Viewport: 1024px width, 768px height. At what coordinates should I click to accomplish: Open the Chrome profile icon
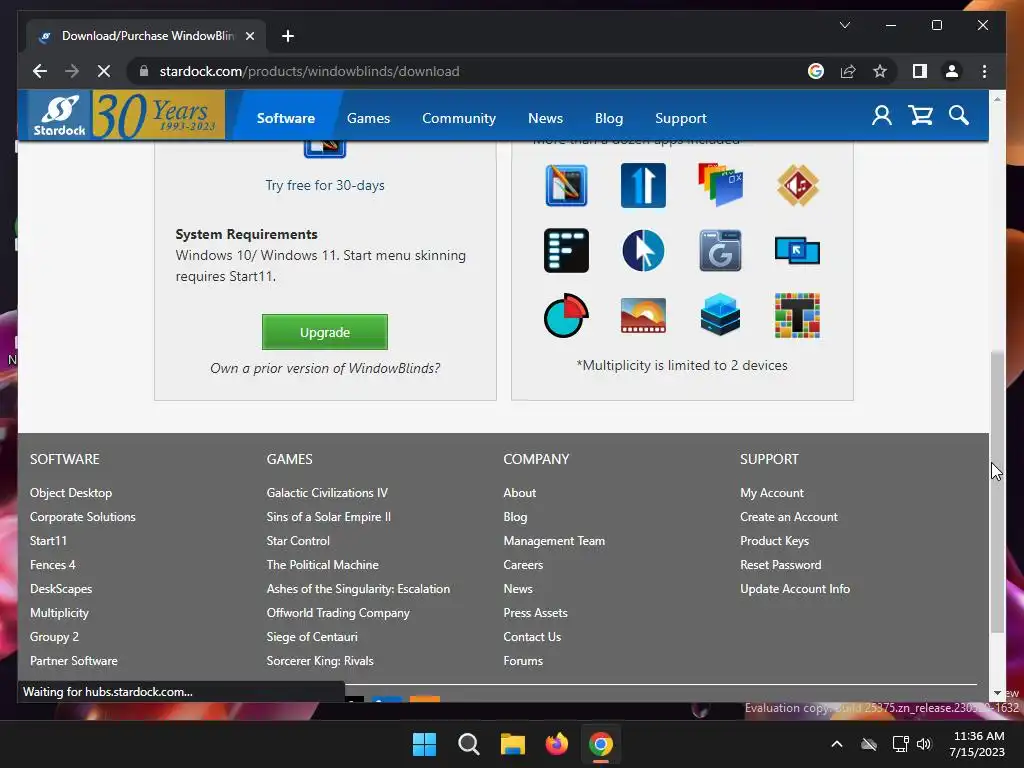(952, 71)
